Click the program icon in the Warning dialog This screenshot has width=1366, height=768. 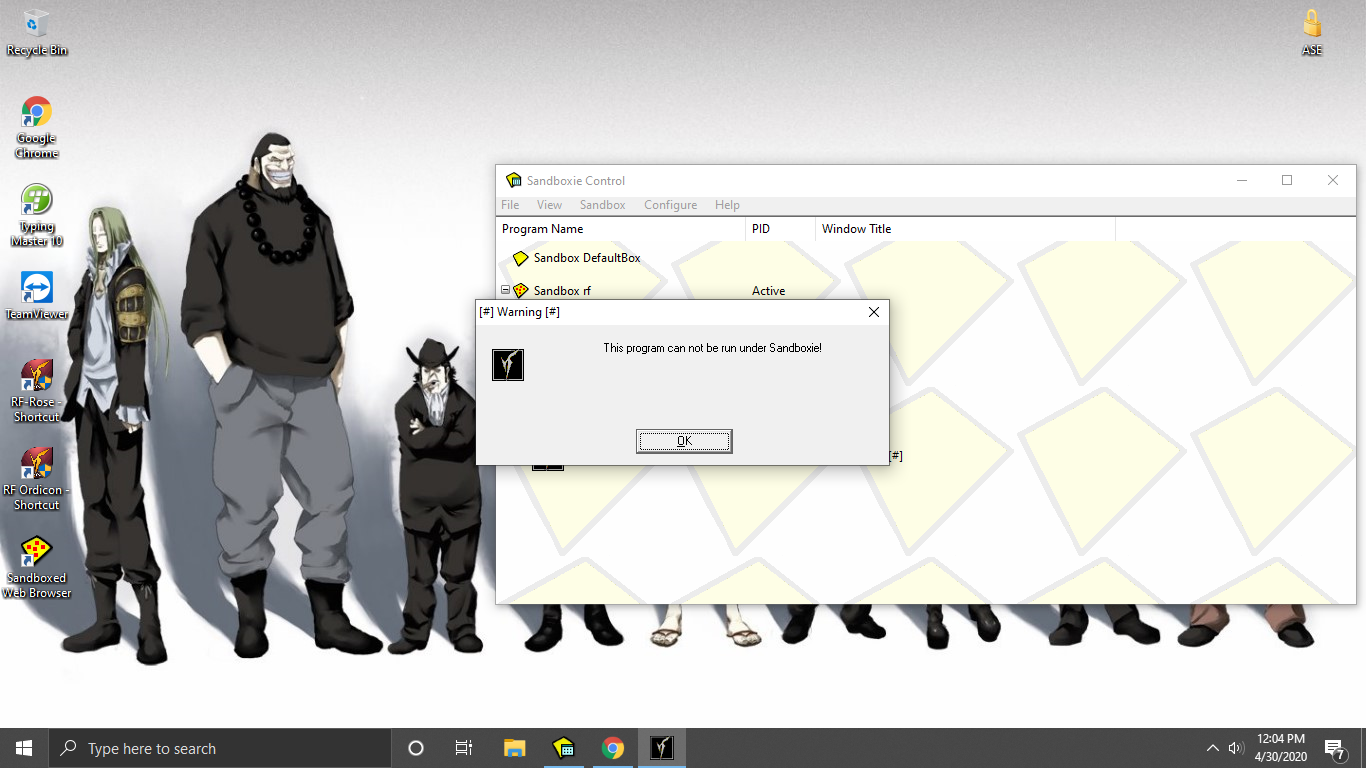[508, 364]
